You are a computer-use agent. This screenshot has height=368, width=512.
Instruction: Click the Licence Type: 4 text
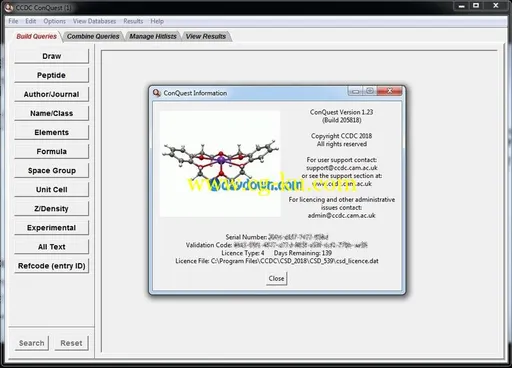pyautogui.click(x=243, y=253)
